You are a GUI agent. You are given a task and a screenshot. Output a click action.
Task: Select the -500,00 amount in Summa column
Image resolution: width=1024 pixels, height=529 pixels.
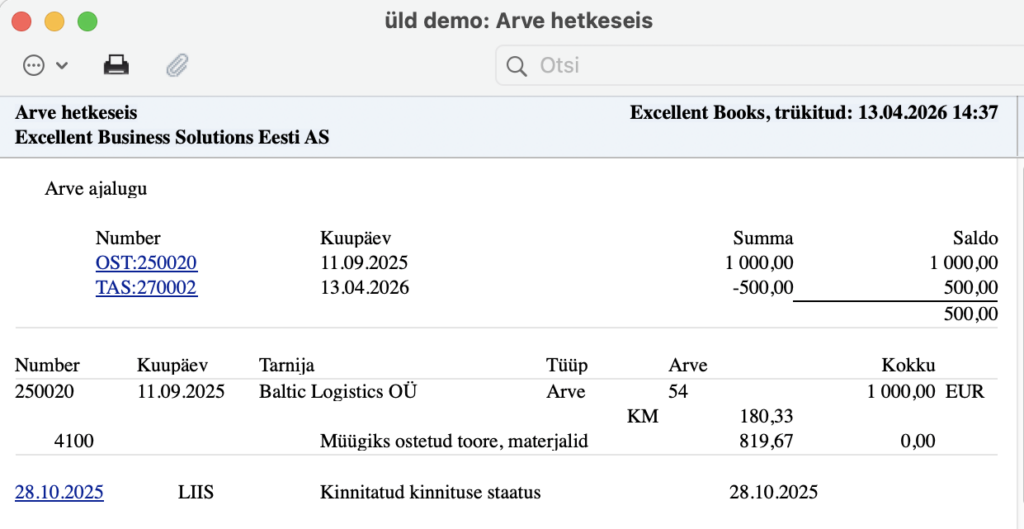[761, 288]
